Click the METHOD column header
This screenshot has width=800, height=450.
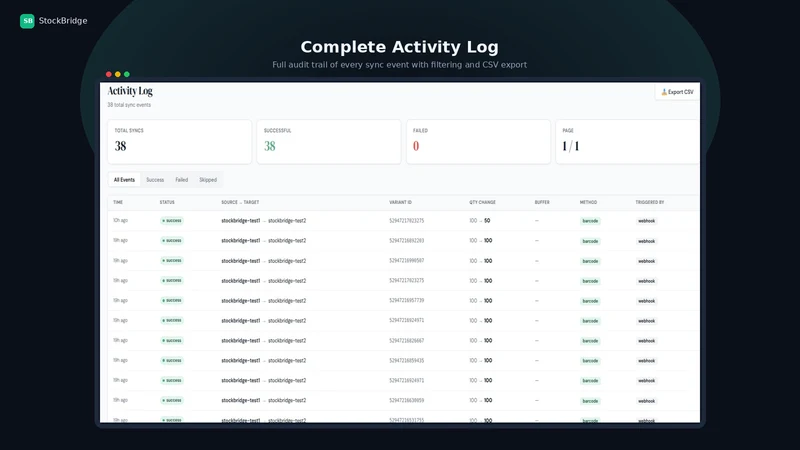point(588,203)
